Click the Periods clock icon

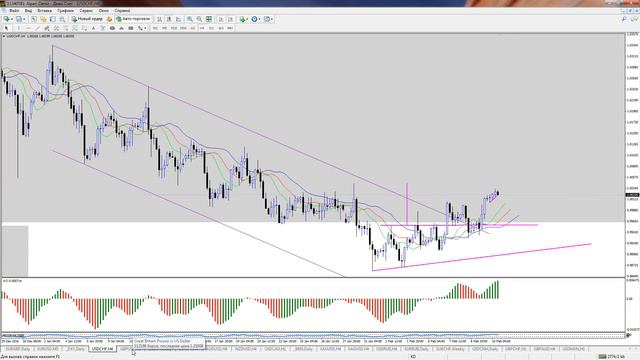pos(254,19)
